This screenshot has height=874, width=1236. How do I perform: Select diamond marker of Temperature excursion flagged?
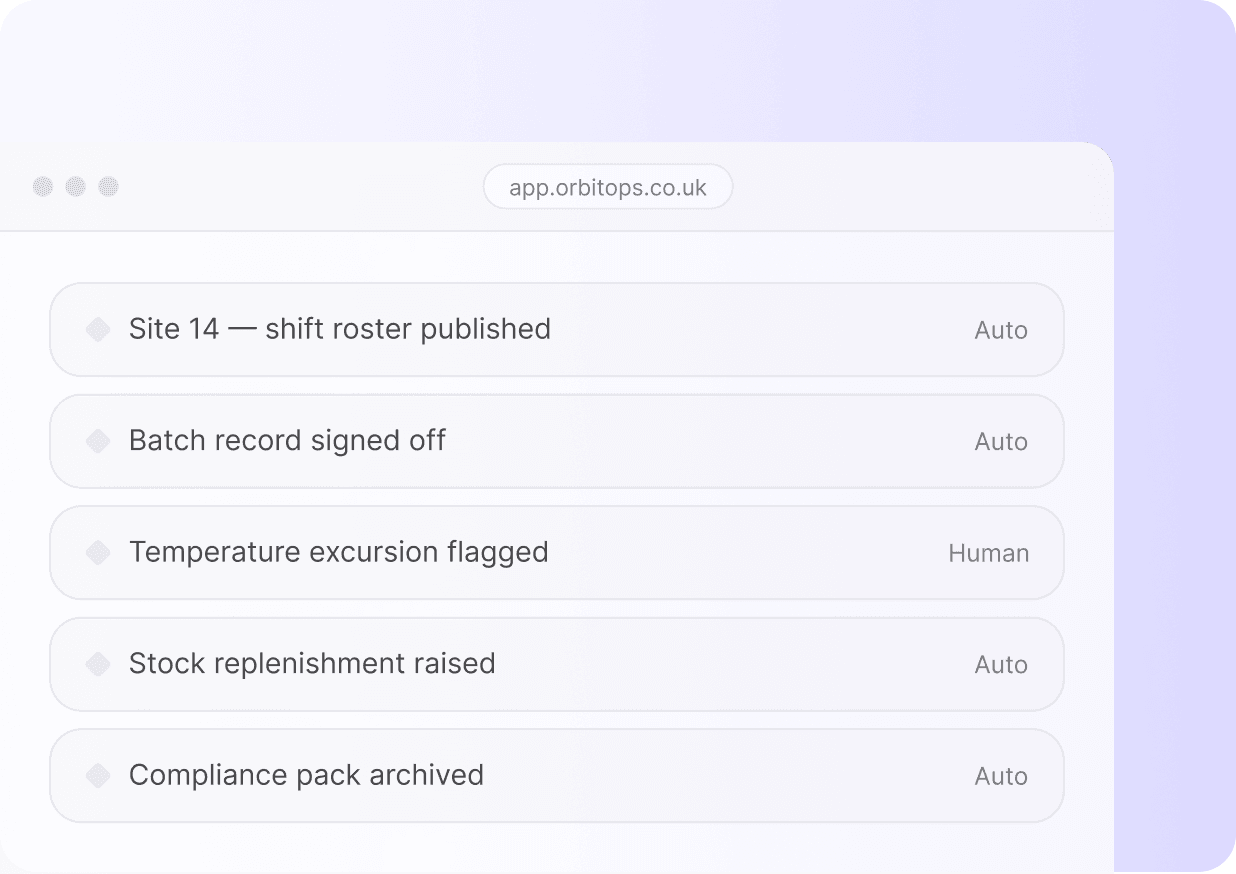tap(98, 552)
